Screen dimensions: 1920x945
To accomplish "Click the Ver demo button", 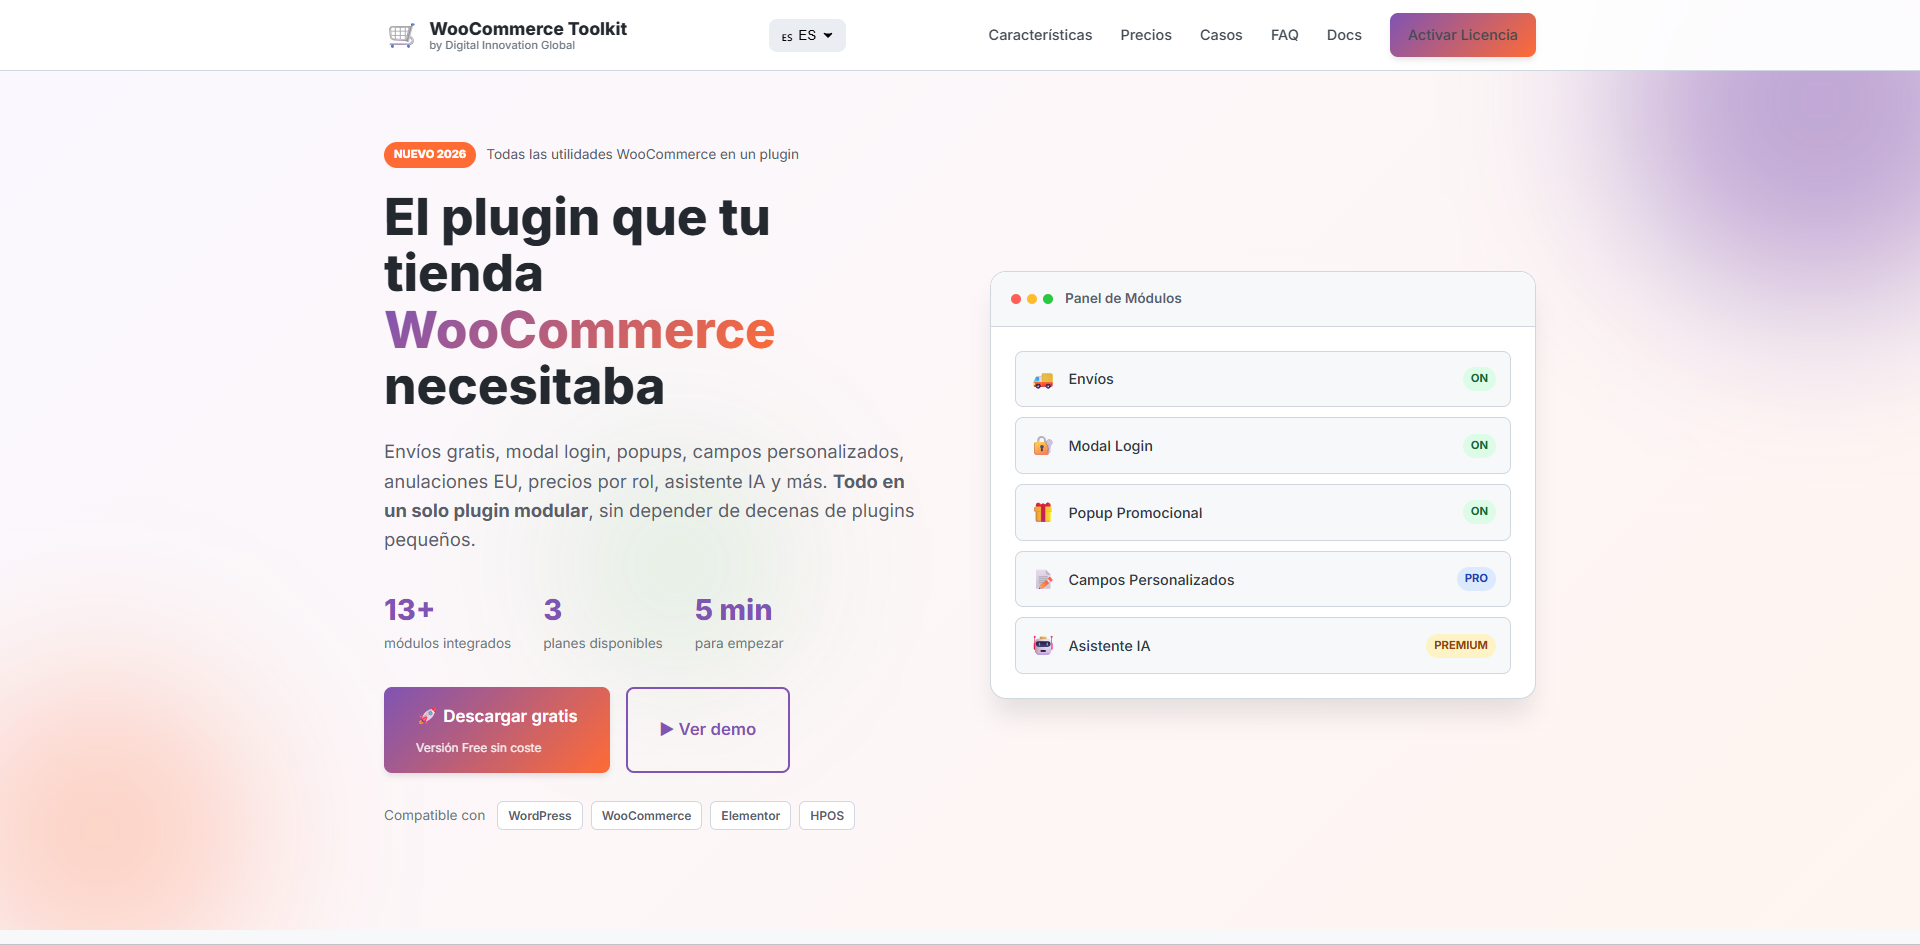I will pyautogui.click(x=708, y=730).
